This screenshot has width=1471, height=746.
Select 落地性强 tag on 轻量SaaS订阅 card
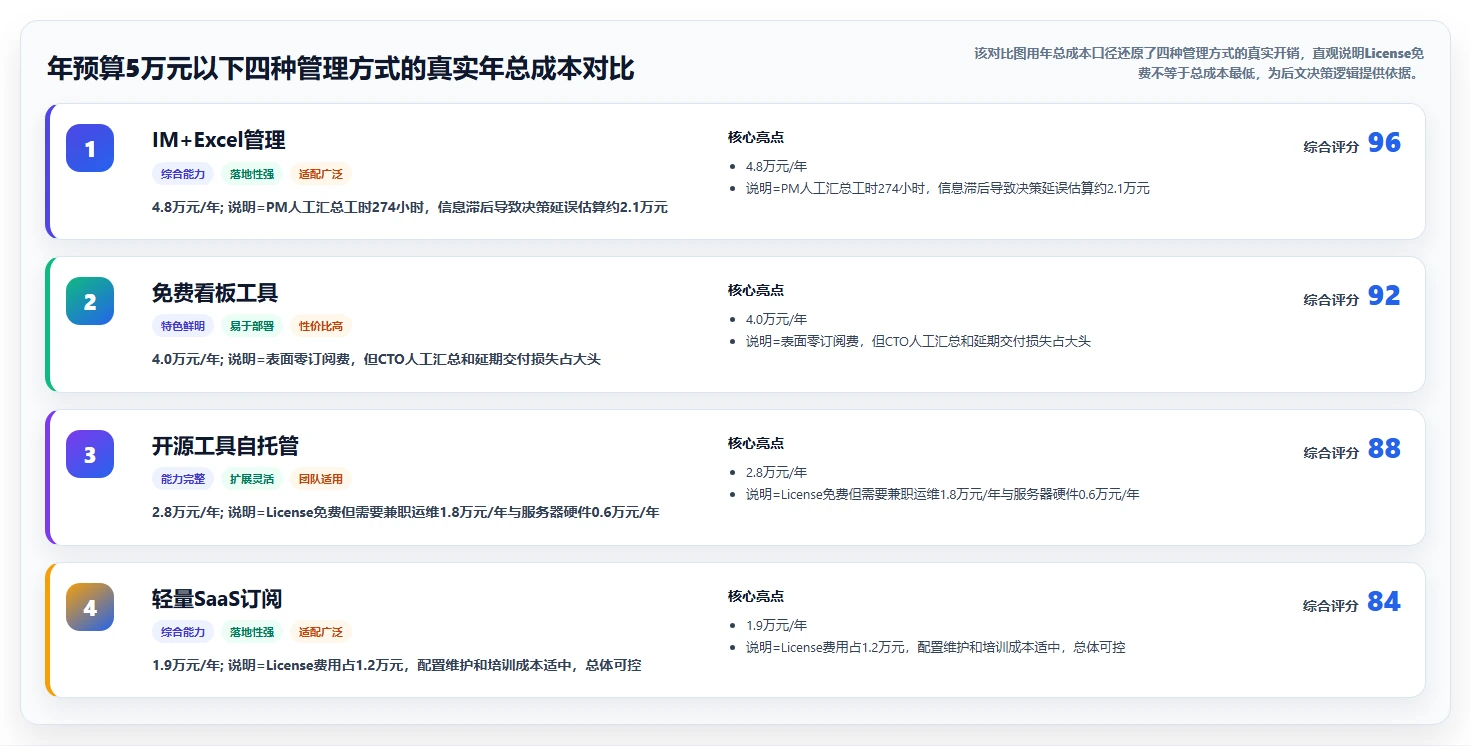(x=252, y=632)
